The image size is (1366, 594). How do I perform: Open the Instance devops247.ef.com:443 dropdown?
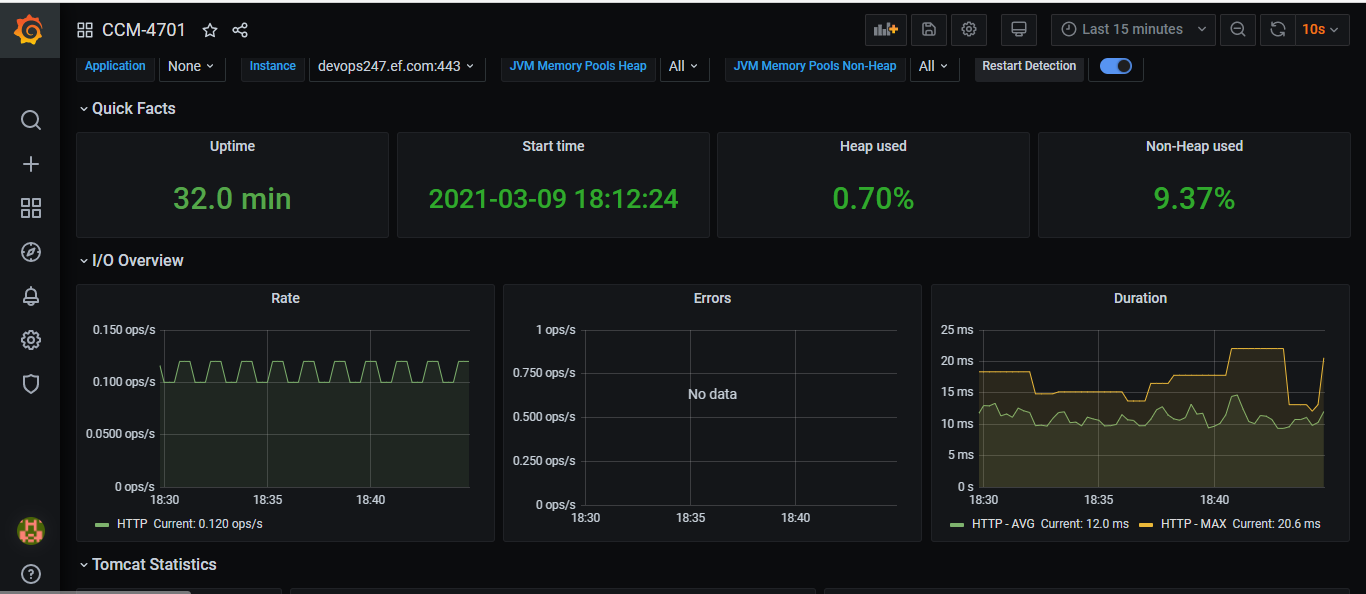(396, 66)
